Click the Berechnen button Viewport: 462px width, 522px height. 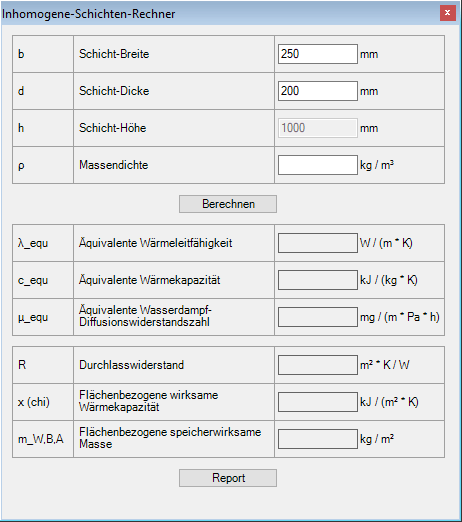click(228, 204)
